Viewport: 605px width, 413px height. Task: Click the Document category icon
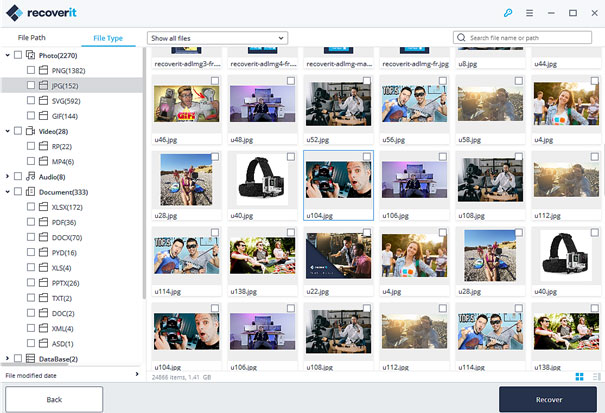(30, 191)
